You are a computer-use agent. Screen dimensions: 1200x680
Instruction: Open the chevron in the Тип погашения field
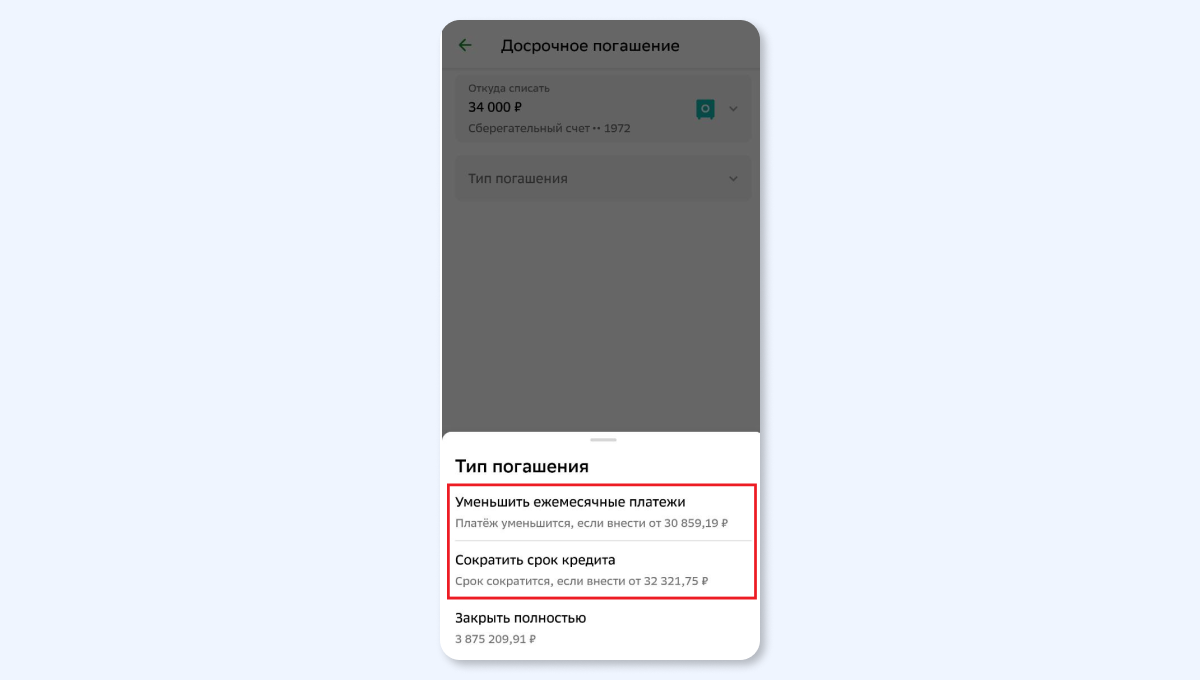[x=733, y=179]
